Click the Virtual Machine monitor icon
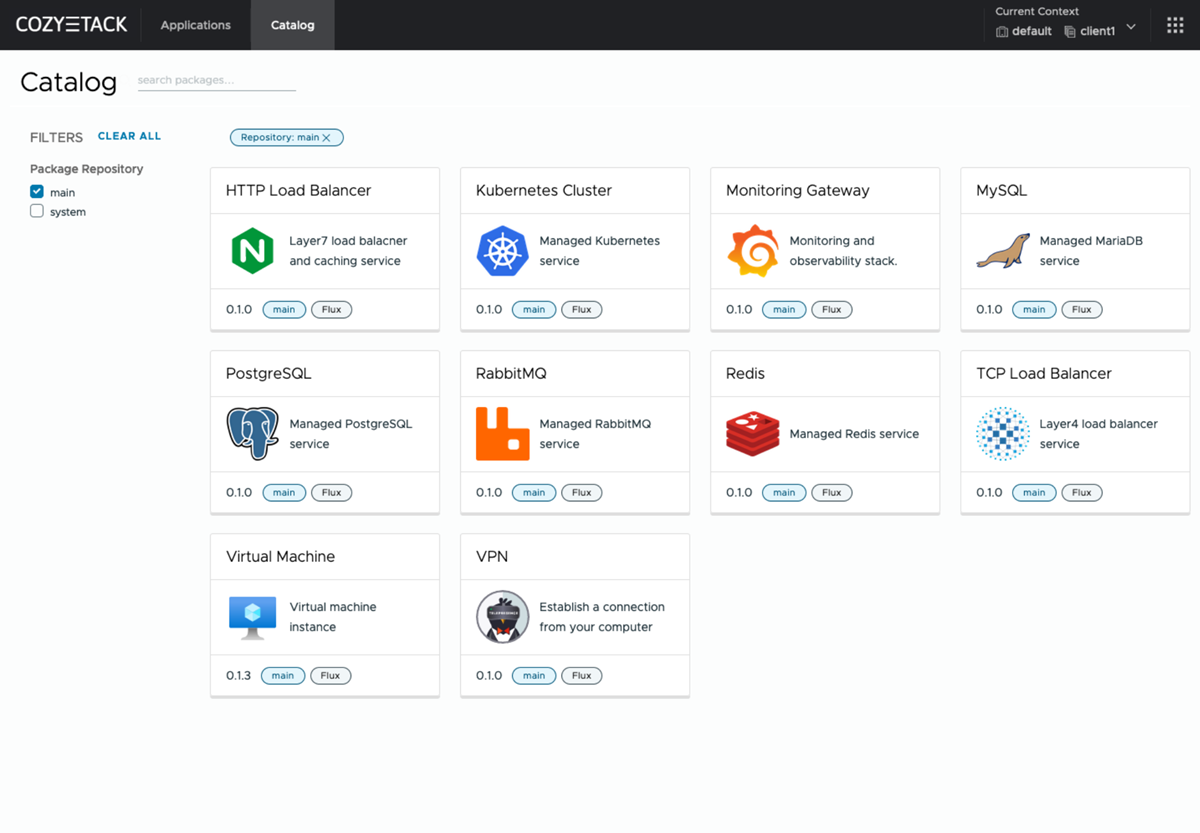This screenshot has height=833, width=1200. pos(252,617)
